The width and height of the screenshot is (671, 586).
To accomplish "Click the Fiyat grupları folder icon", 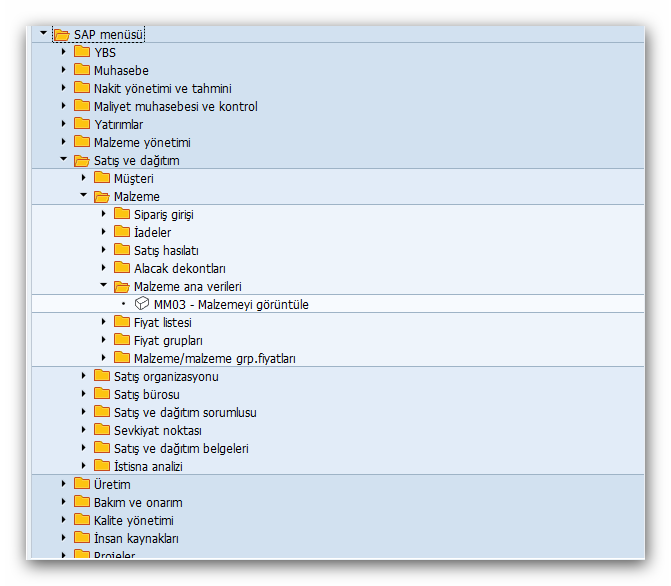I will coord(122,339).
